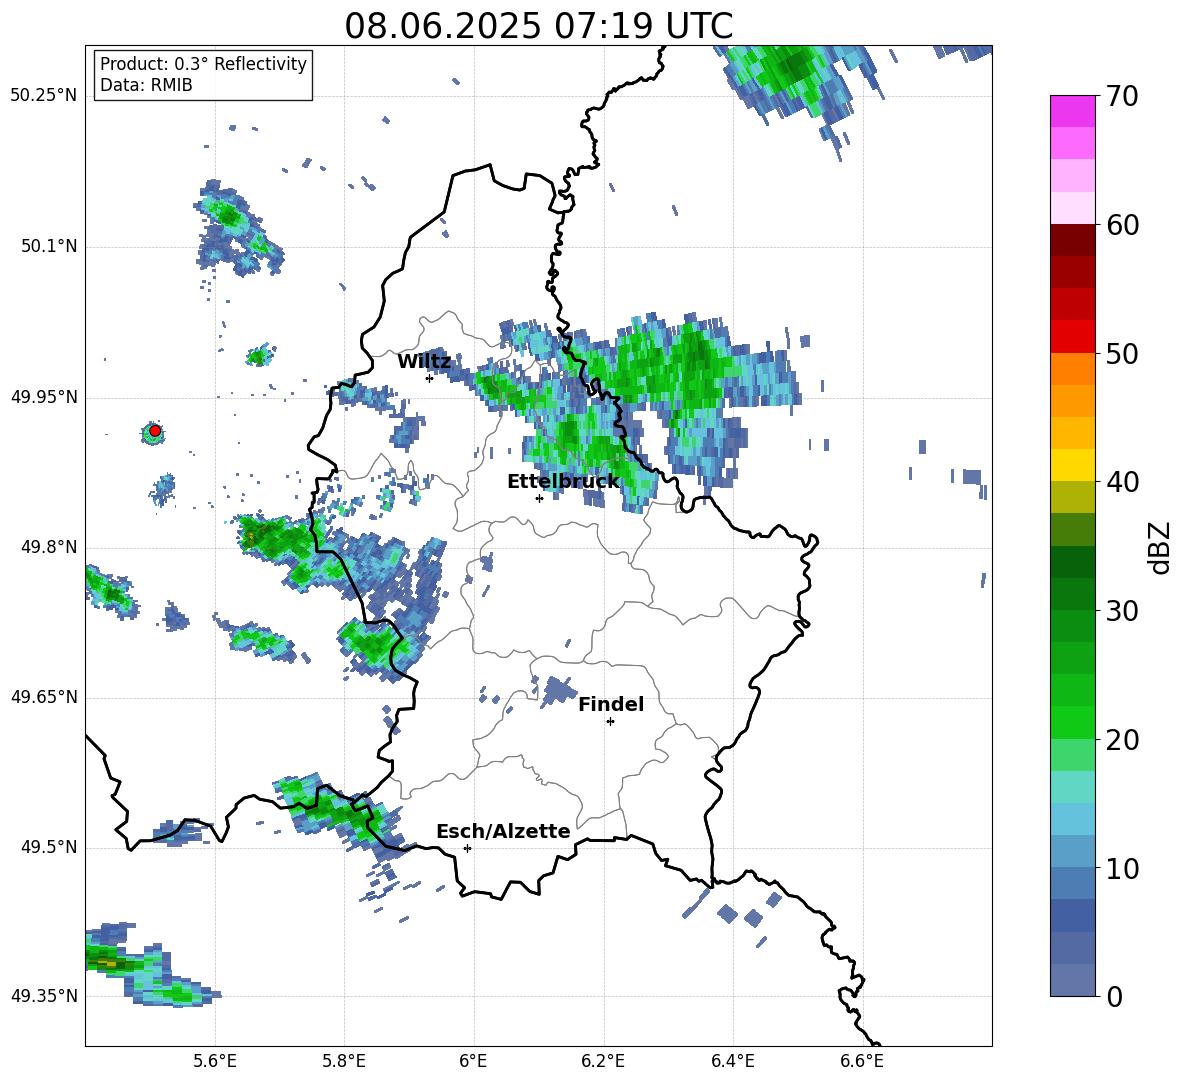Click the Findel station label
This screenshot has height=1081, width=1184.
(x=611, y=704)
